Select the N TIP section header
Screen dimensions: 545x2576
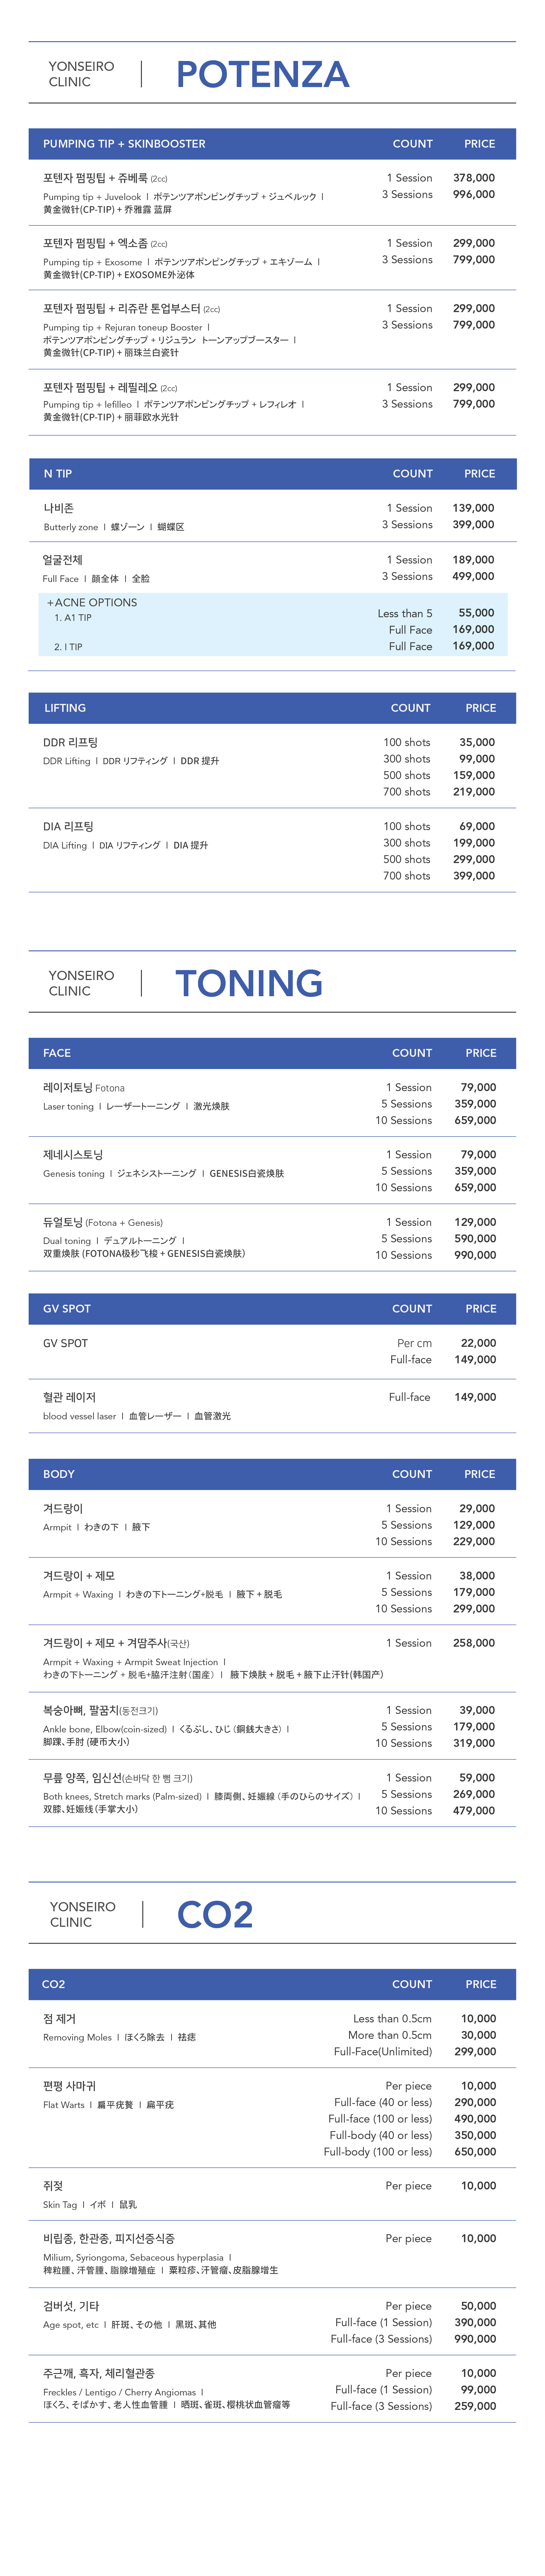tap(58, 474)
